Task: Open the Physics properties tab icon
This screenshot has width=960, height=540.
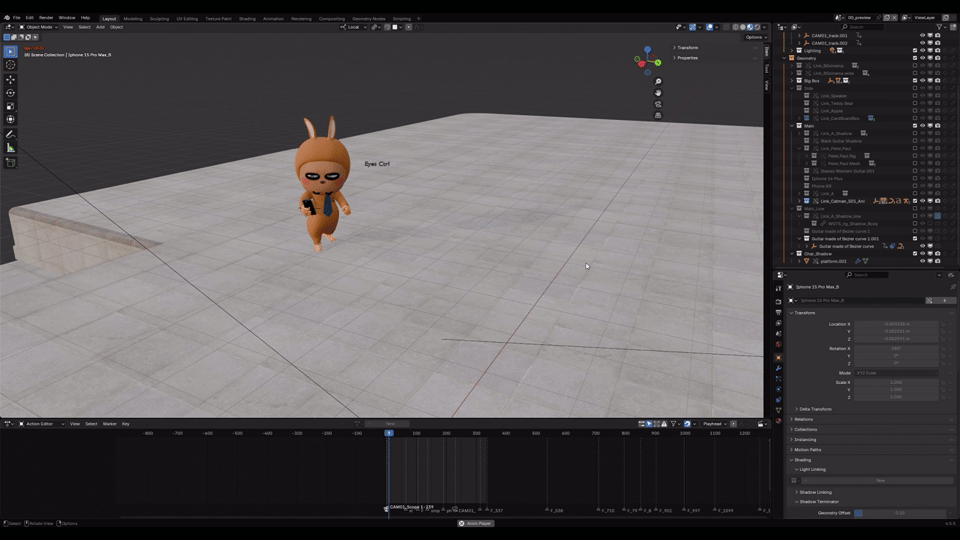Action: click(778, 389)
